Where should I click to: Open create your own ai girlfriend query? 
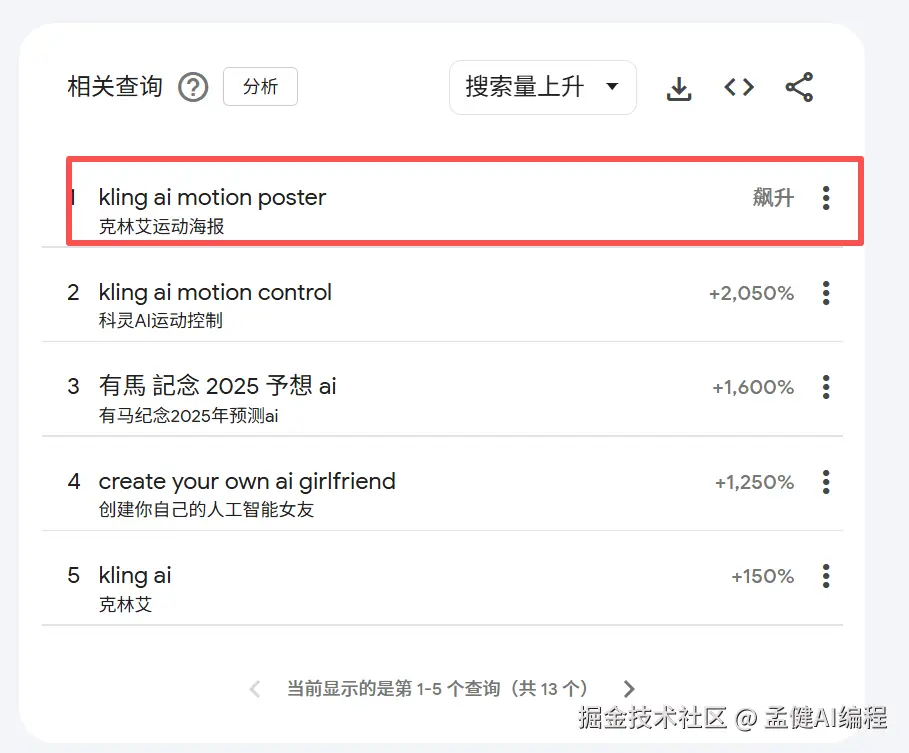tap(247, 482)
